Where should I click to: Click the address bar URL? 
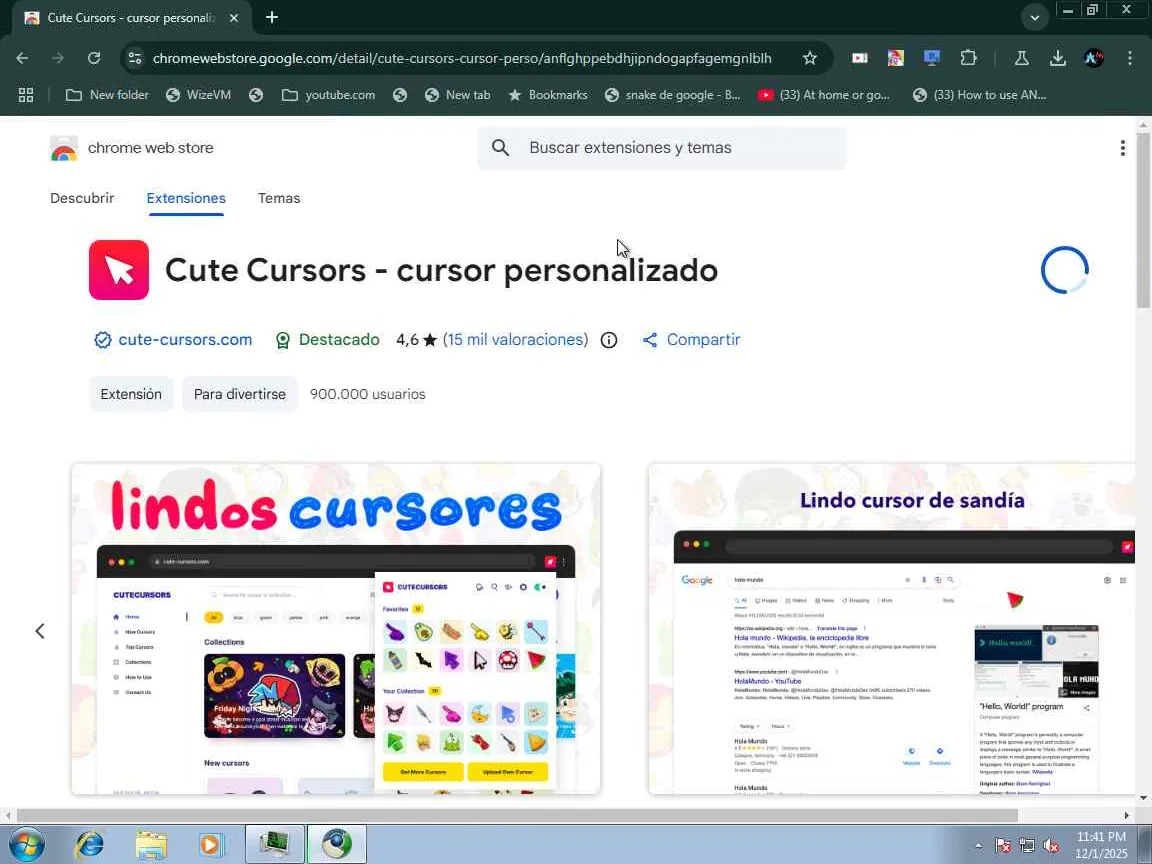[x=462, y=58]
